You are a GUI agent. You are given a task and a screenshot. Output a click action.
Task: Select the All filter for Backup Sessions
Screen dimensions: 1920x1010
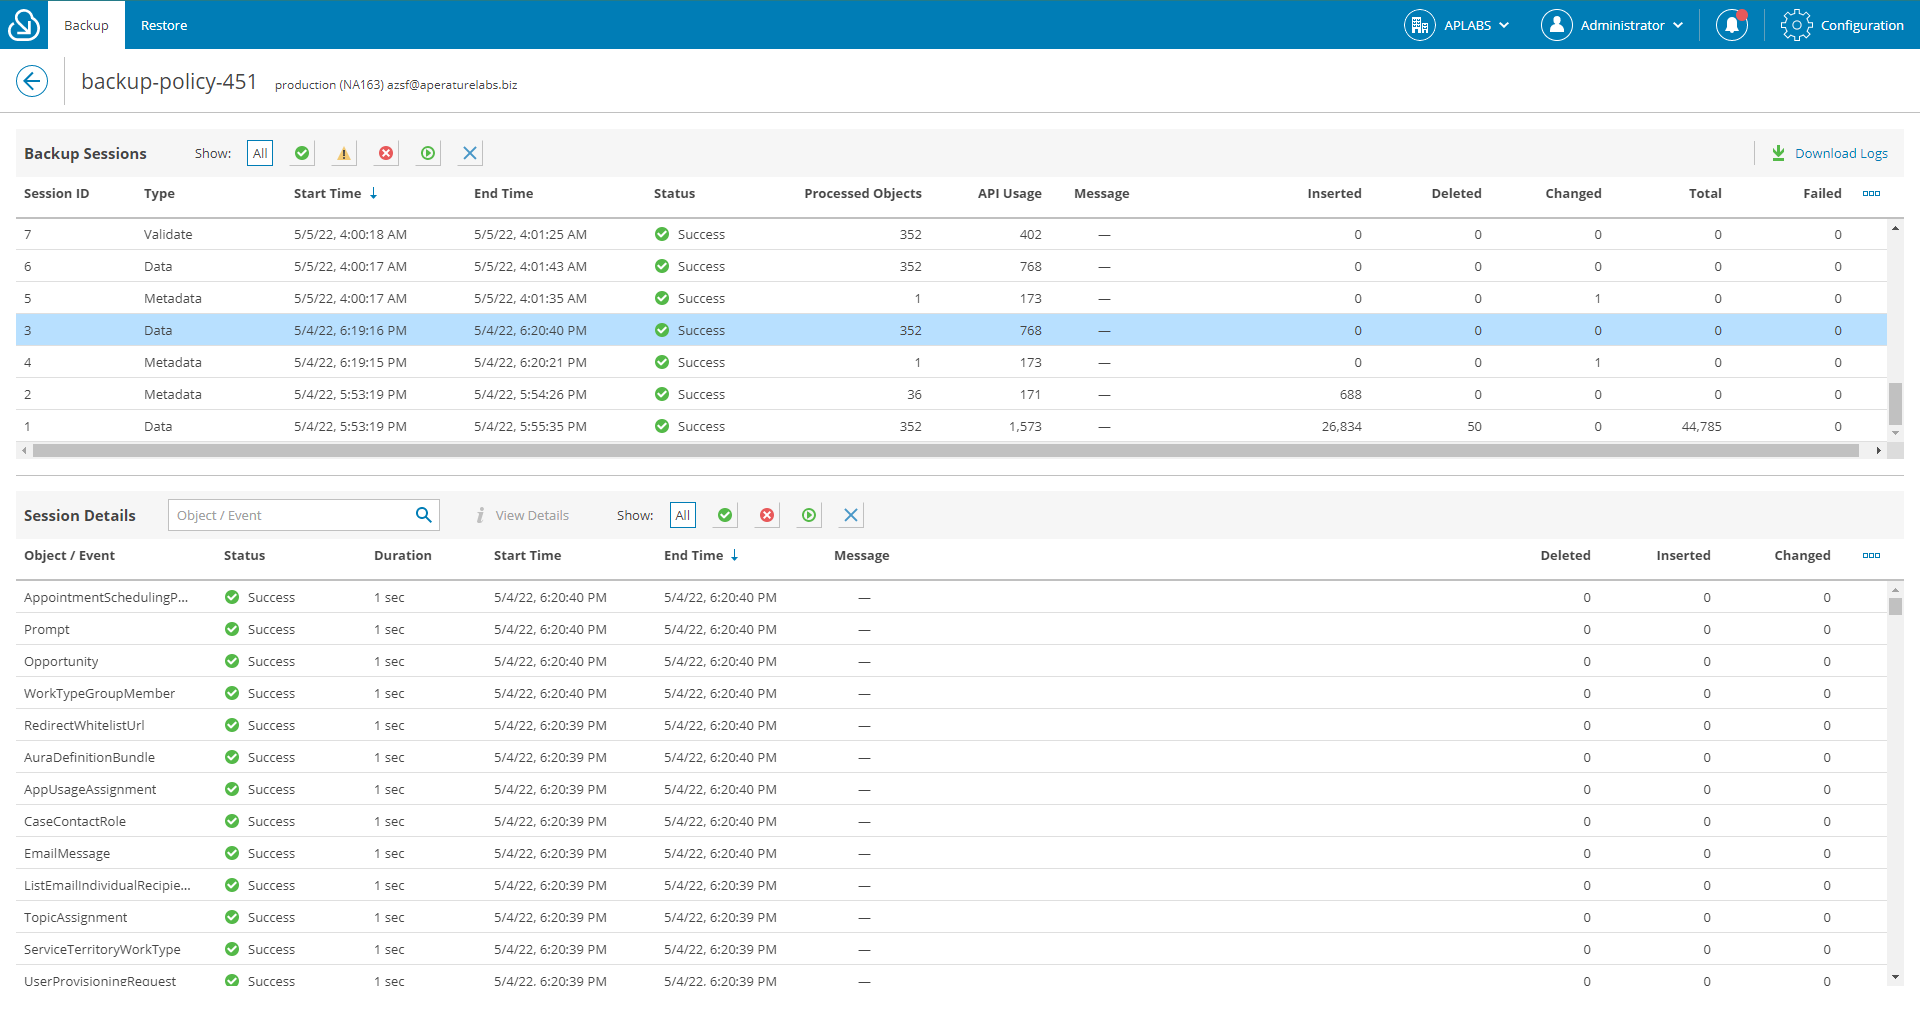click(x=259, y=153)
